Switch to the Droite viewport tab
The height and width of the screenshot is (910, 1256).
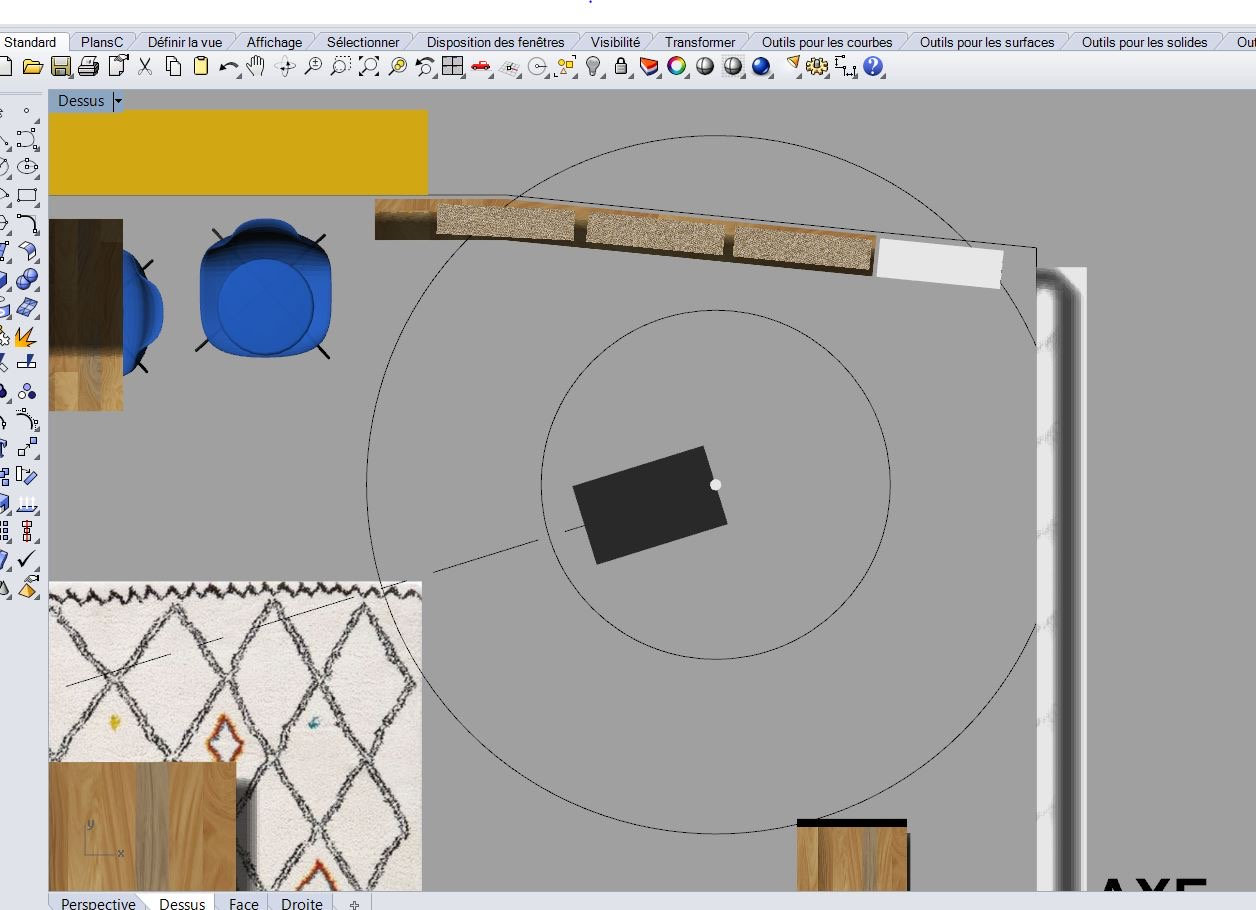pyautogui.click(x=301, y=903)
